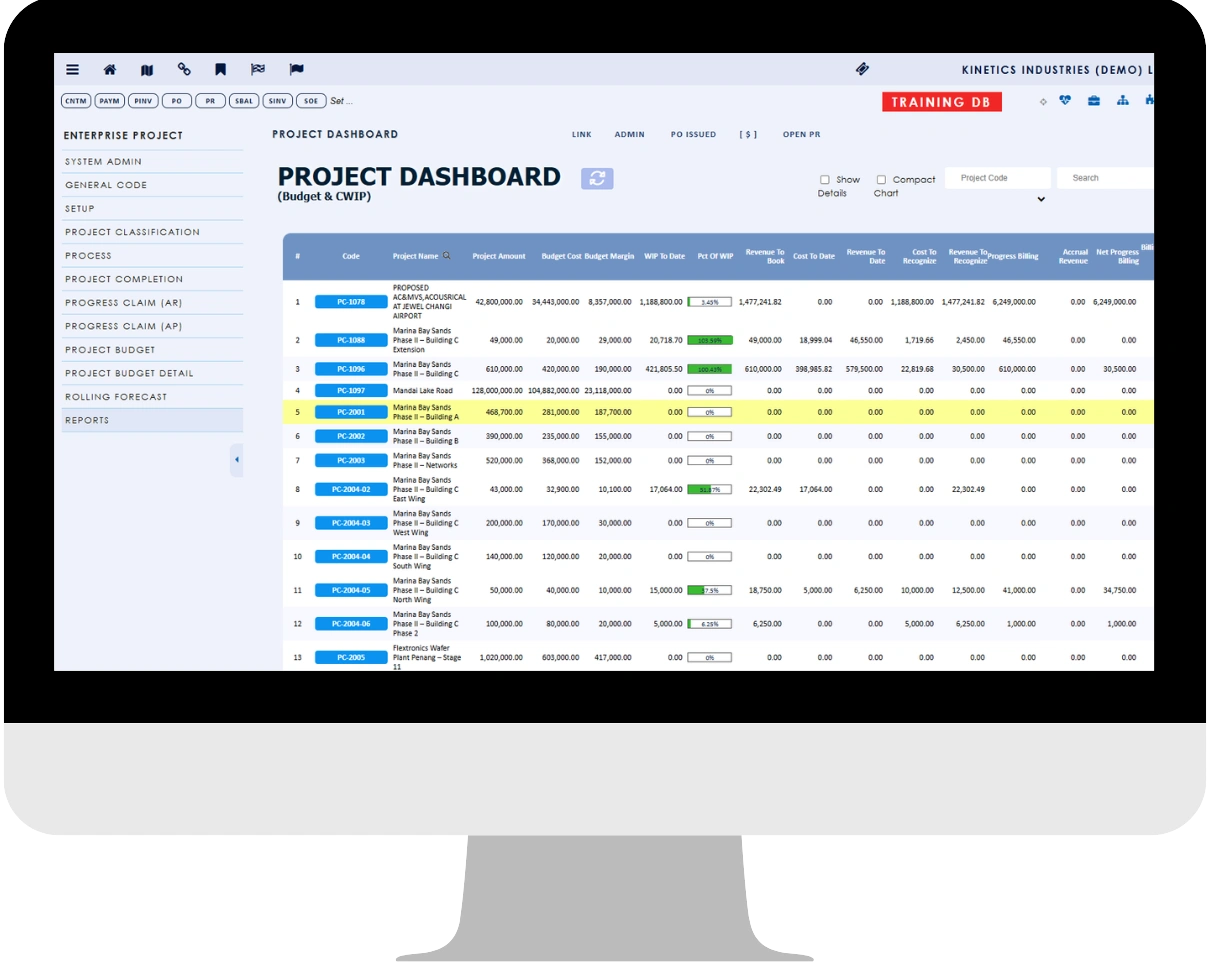
Task: Select Rolling Forecast in the sidebar
Action: pyautogui.click(x=116, y=397)
